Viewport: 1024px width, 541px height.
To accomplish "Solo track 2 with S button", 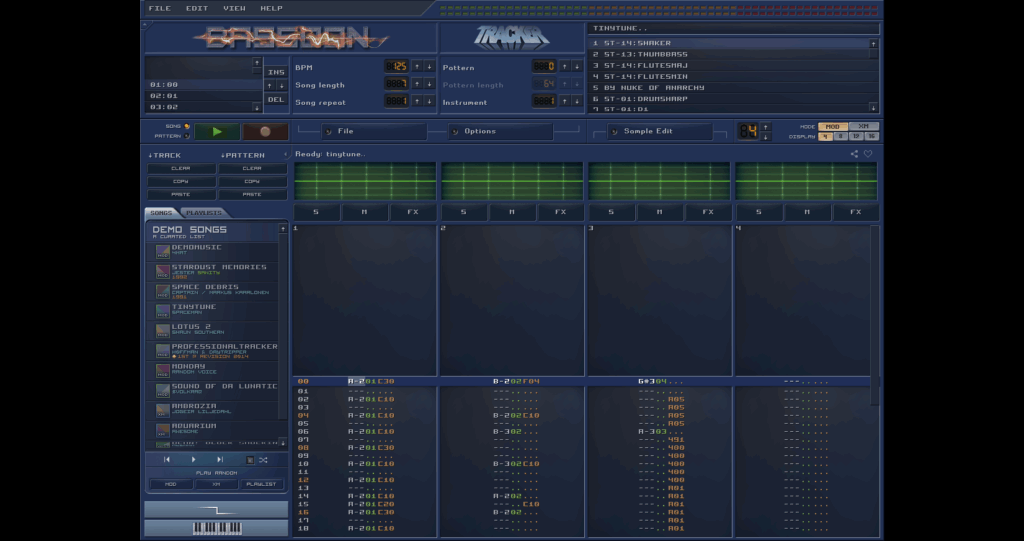I will [x=462, y=212].
